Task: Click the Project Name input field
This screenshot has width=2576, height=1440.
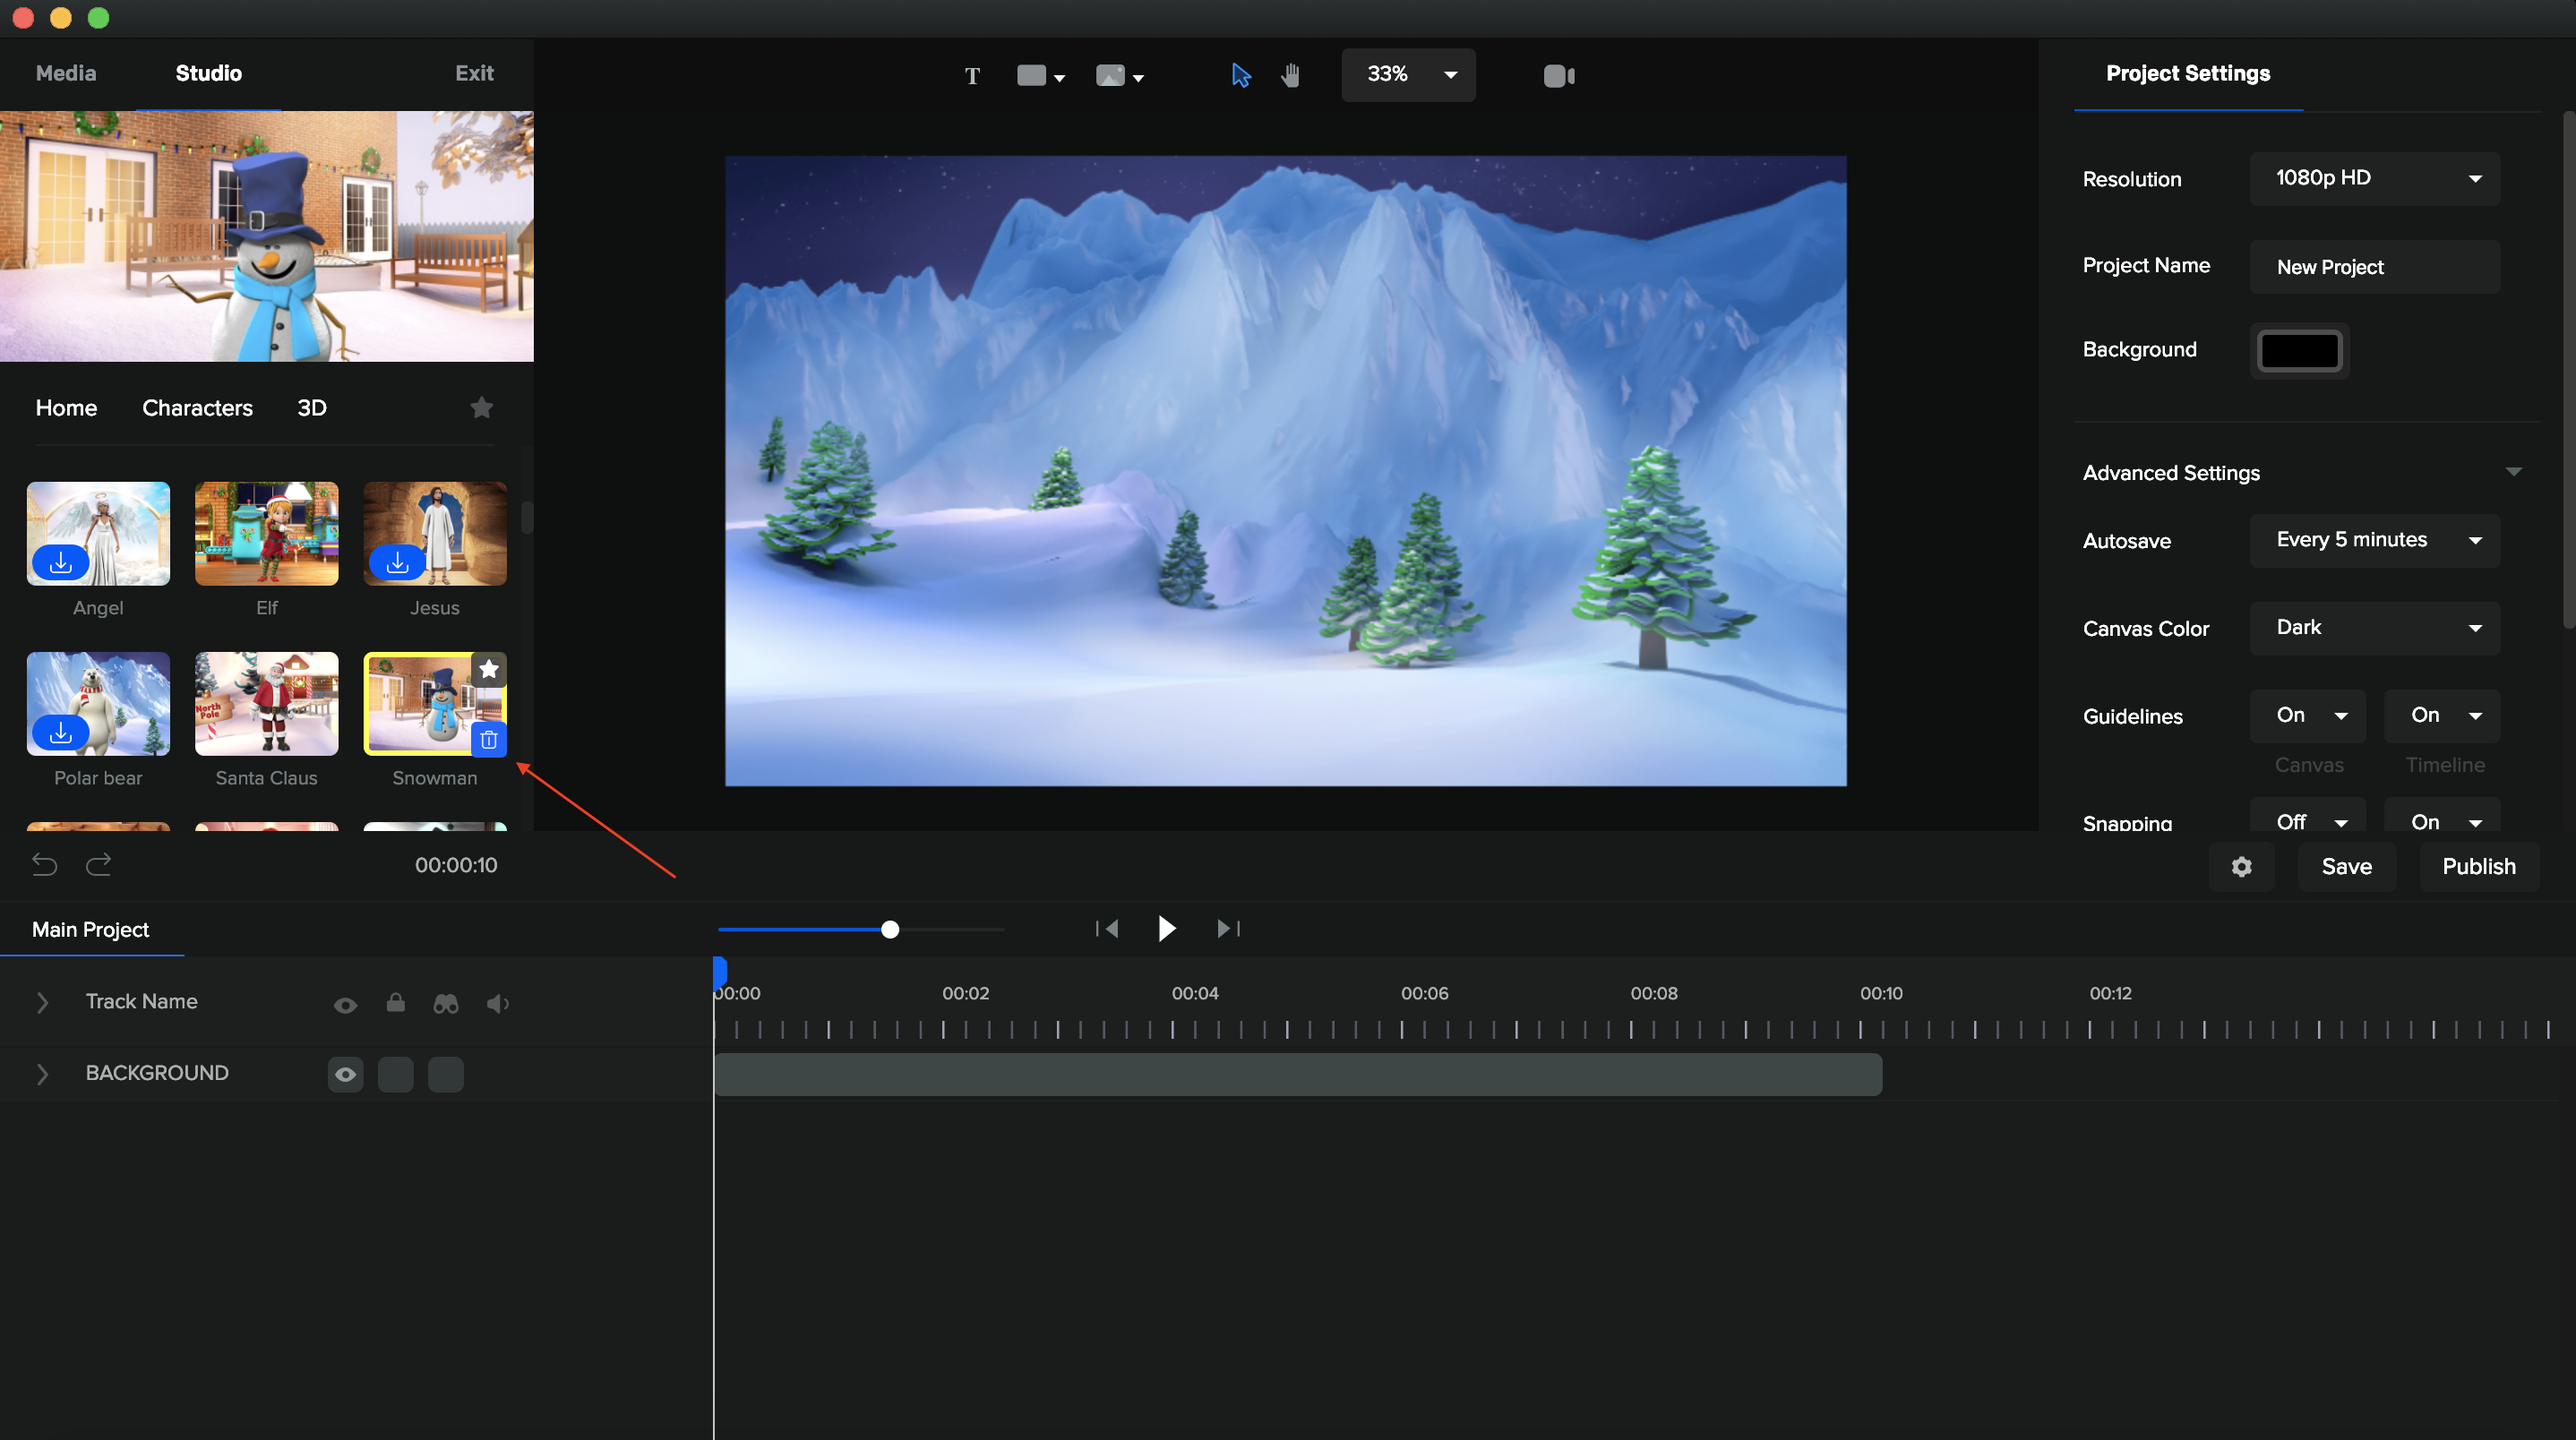Action: pos(2375,267)
